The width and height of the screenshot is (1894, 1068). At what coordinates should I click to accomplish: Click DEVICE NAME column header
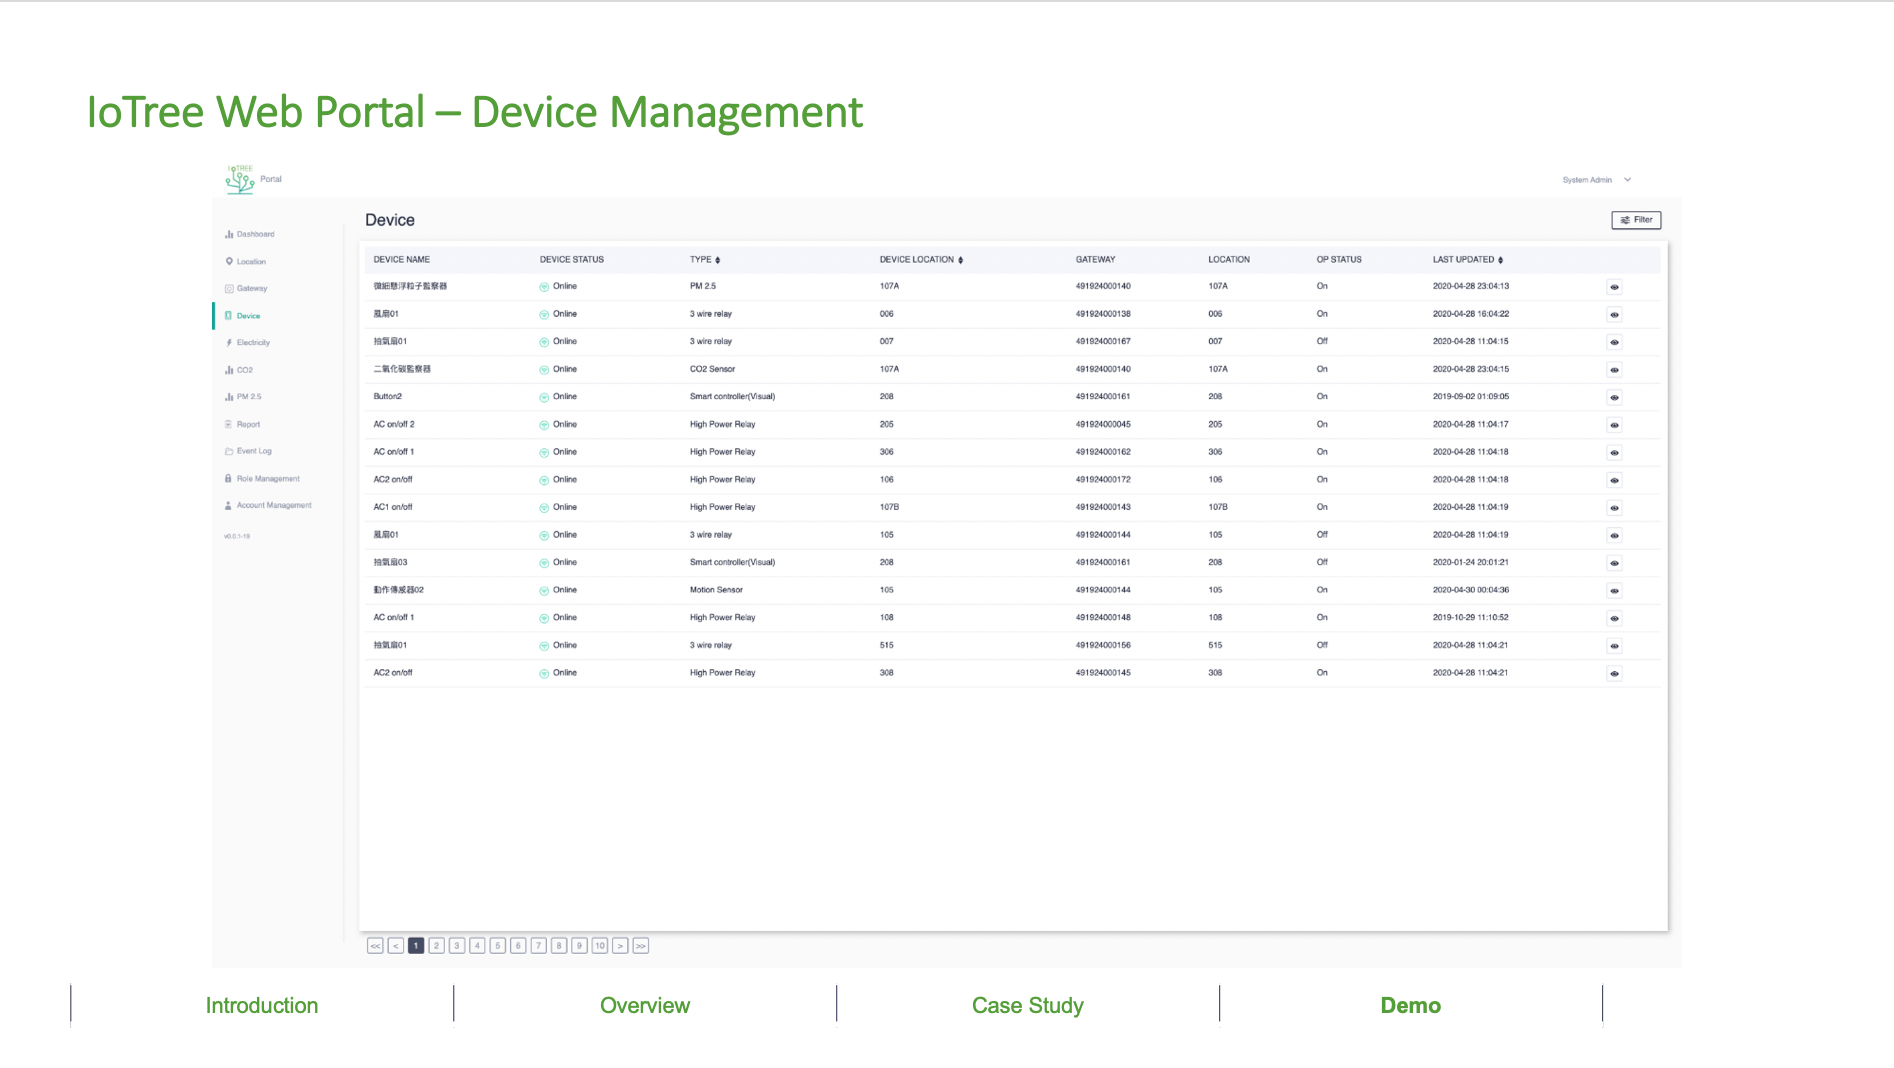pyautogui.click(x=402, y=260)
